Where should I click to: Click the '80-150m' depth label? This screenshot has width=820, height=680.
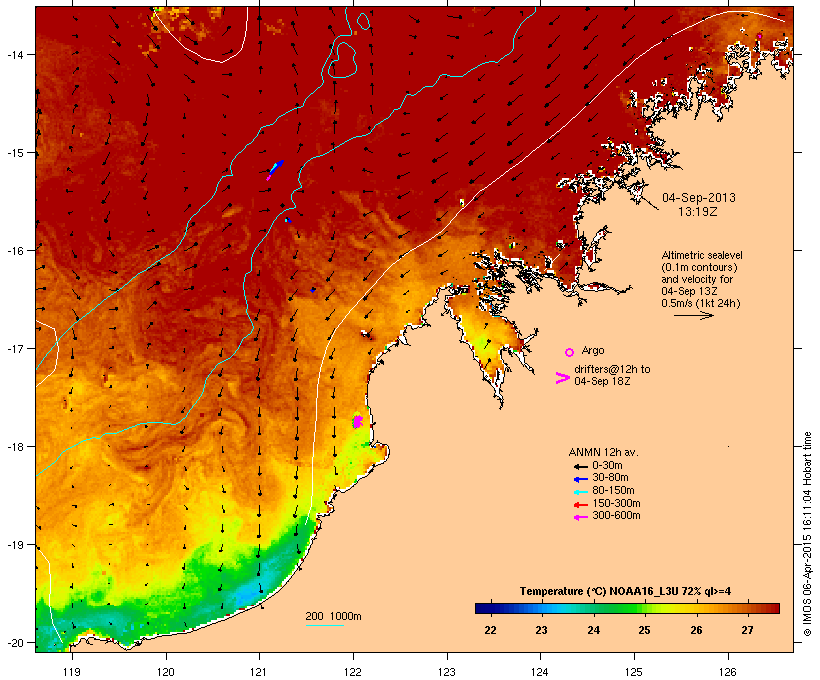coord(613,491)
